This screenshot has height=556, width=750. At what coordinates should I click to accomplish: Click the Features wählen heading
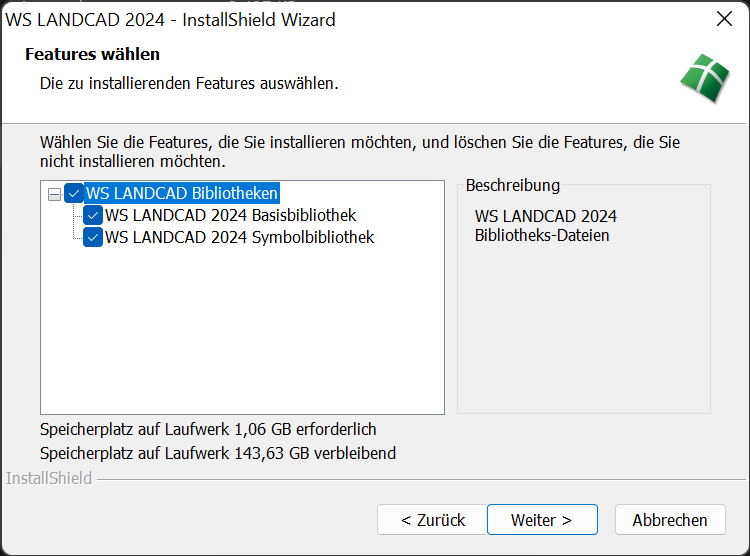(x=92, y=54)
